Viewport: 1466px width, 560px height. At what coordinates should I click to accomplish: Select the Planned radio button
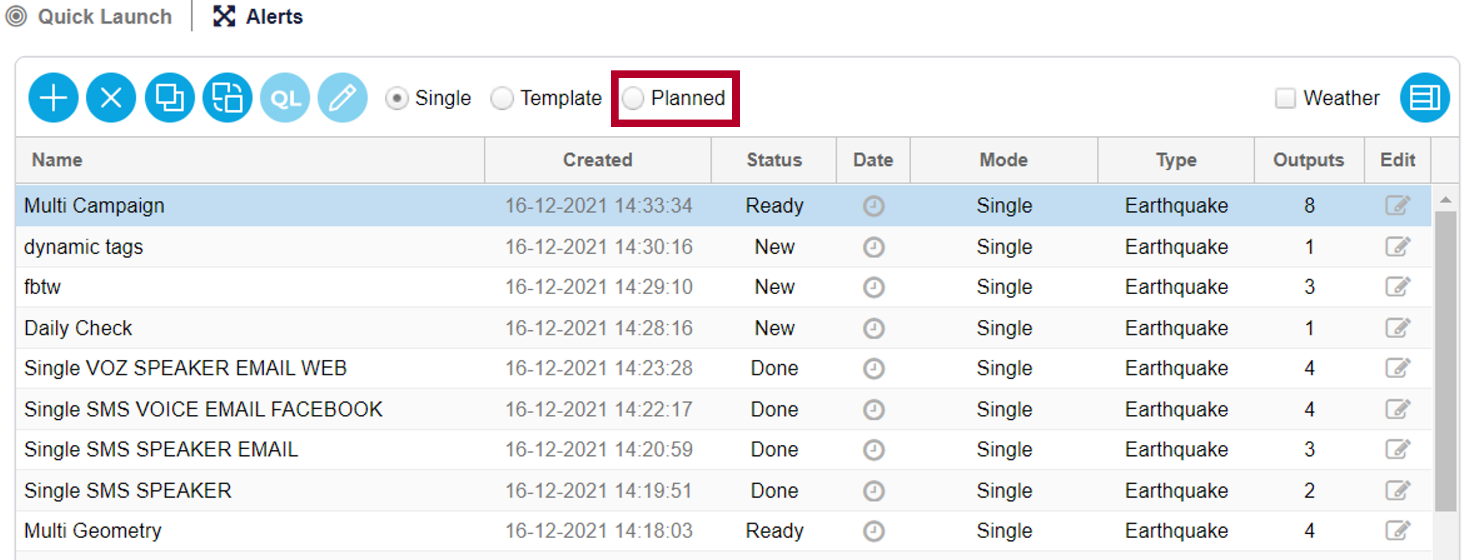coord(633,98)
